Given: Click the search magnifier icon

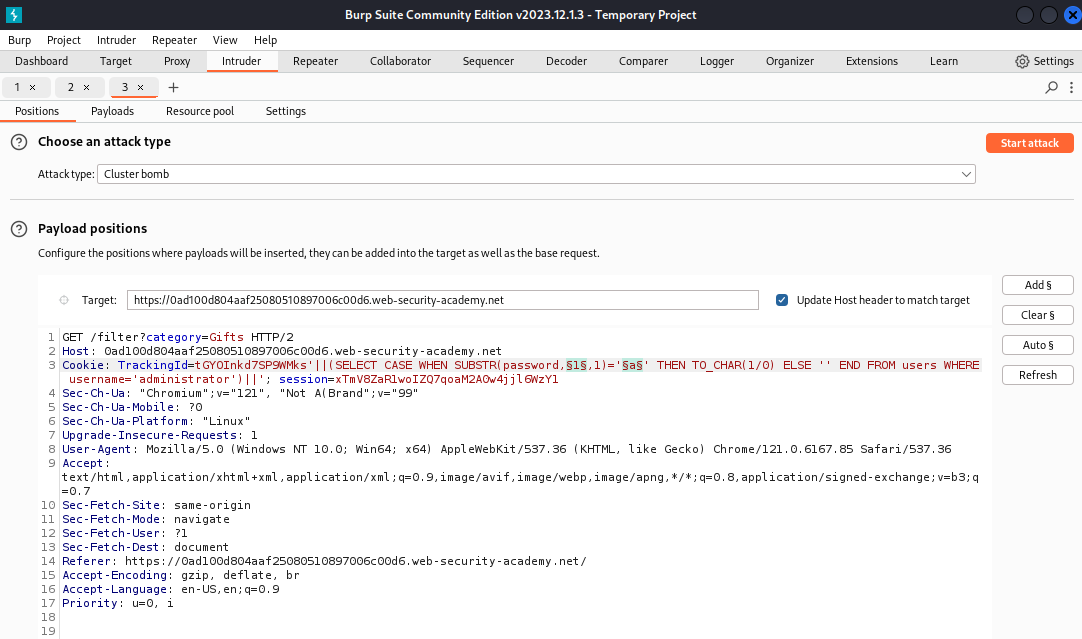Looking at the screenshot, I should 1051,88.
